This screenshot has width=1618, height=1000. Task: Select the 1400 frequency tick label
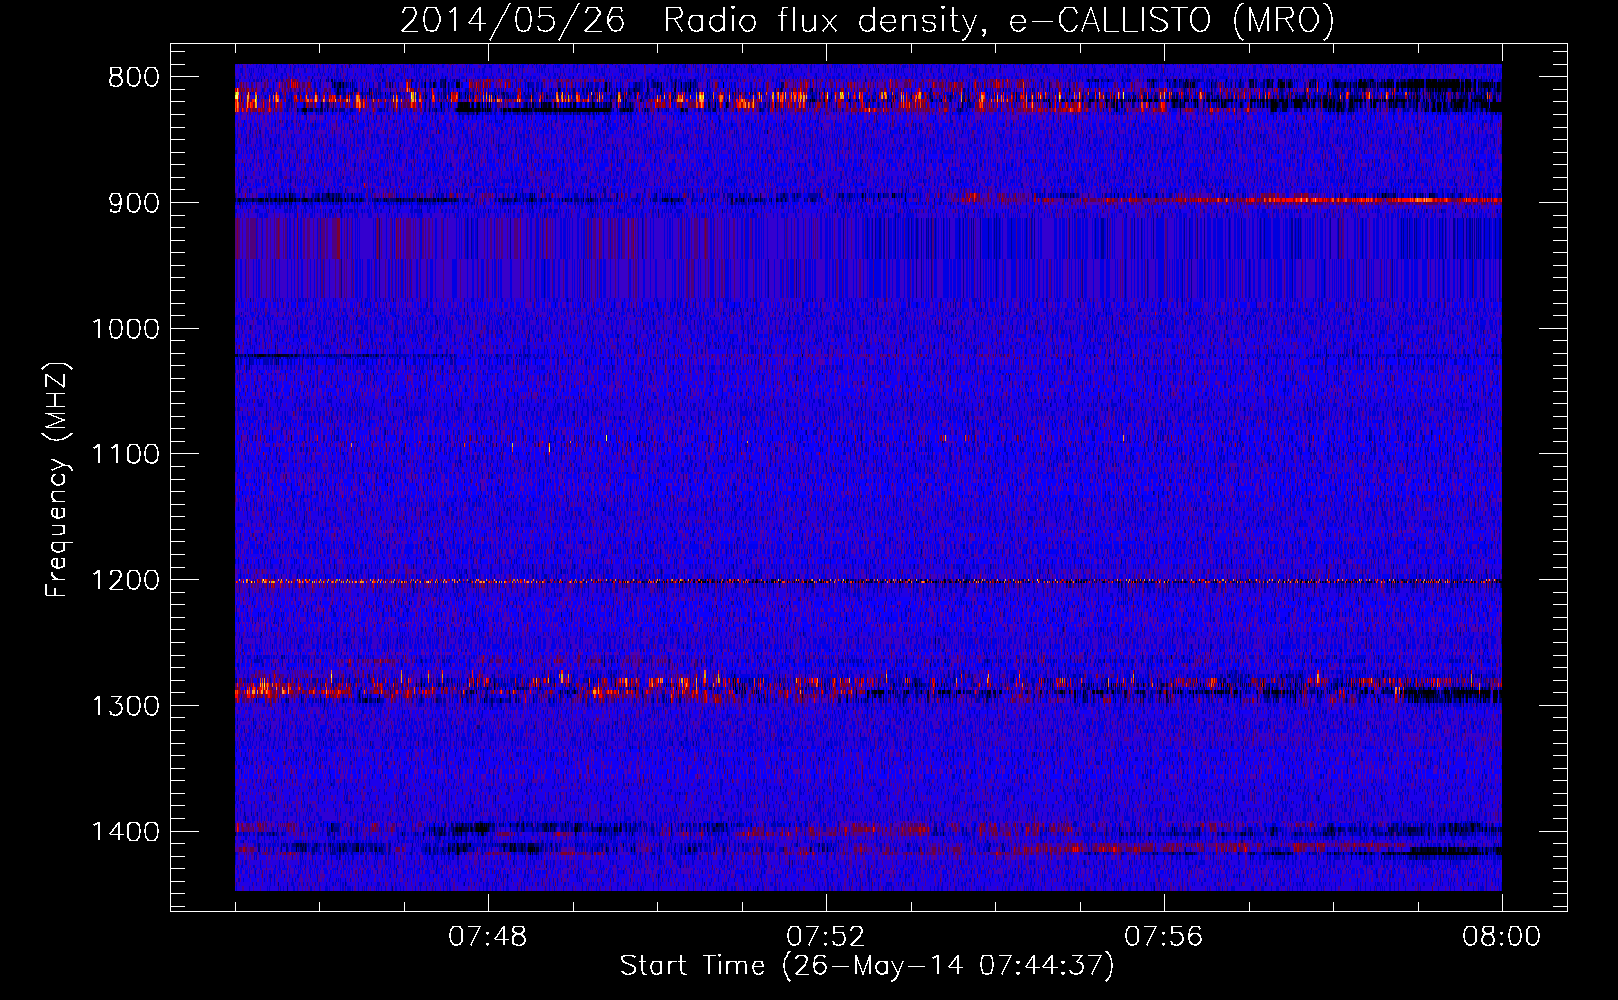point(125,832)
